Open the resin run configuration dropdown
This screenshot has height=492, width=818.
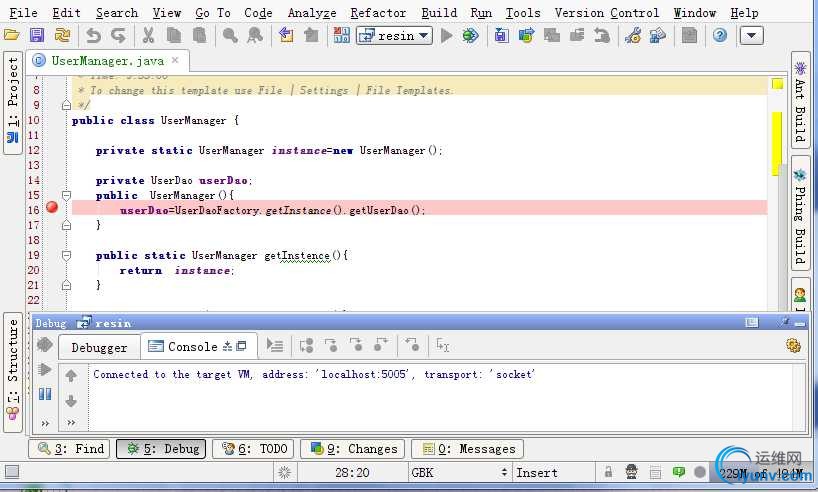[x=394, y=35]
